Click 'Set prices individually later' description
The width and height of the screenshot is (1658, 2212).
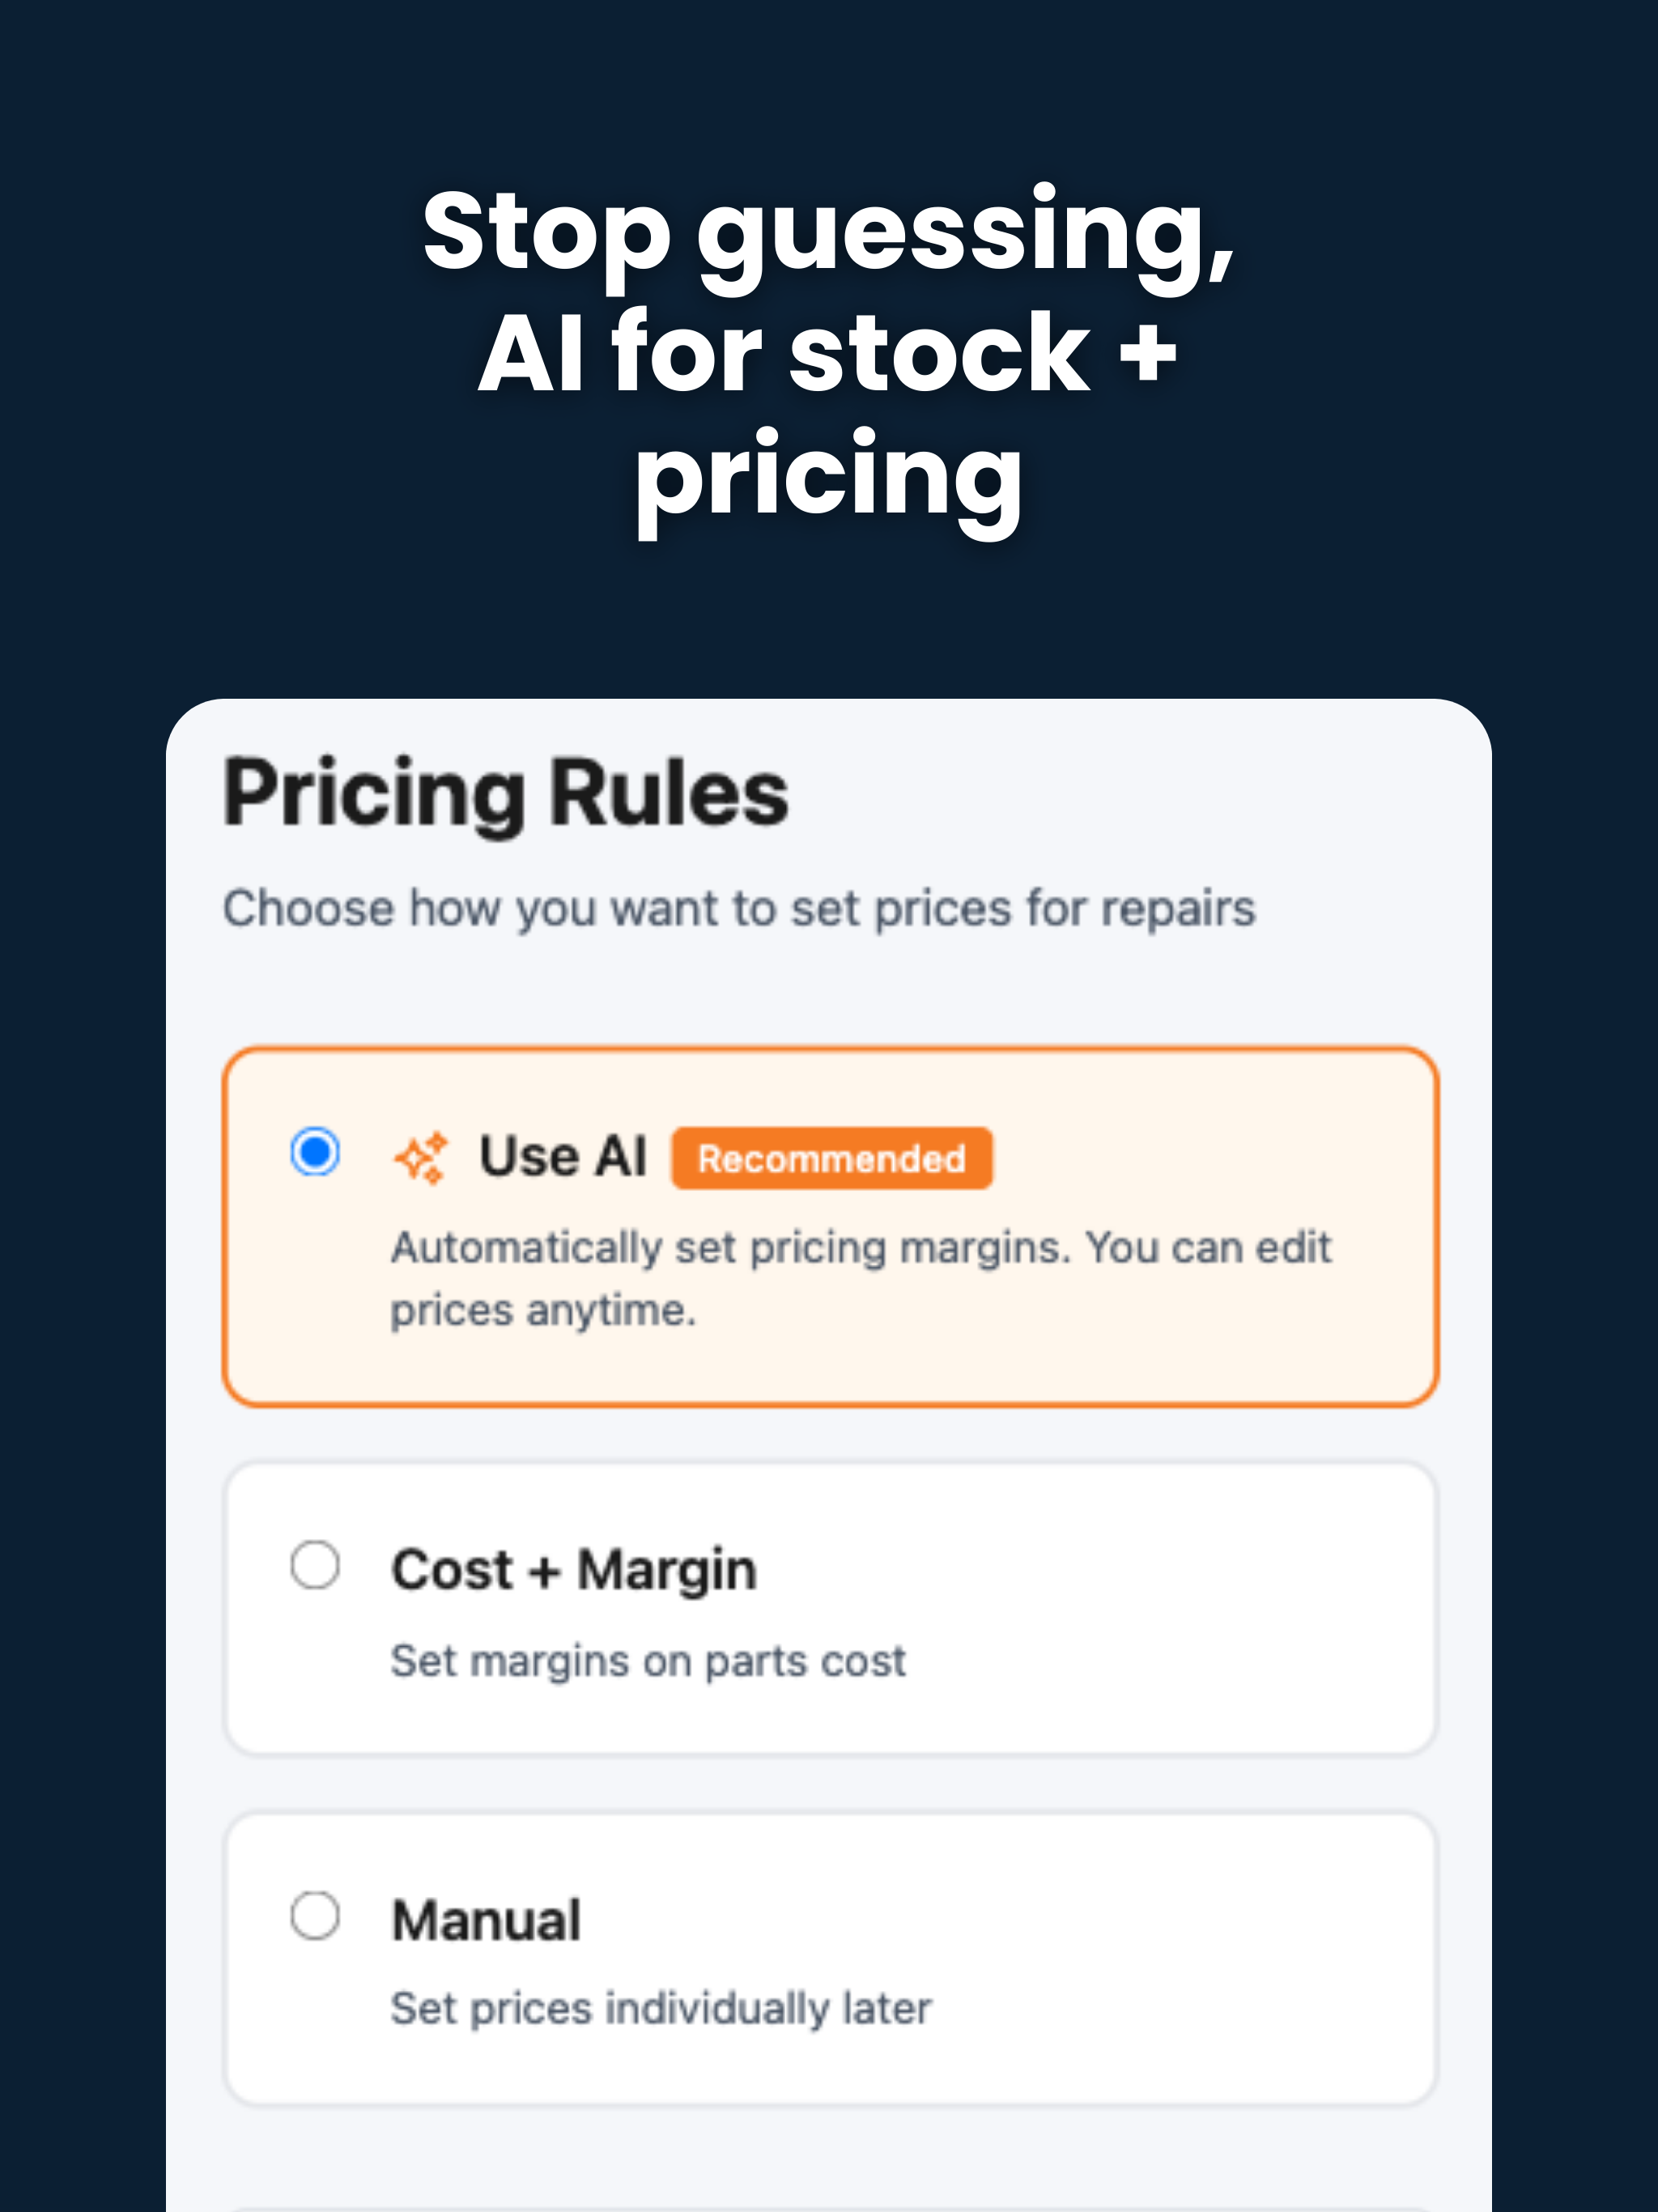(661, 2008)
